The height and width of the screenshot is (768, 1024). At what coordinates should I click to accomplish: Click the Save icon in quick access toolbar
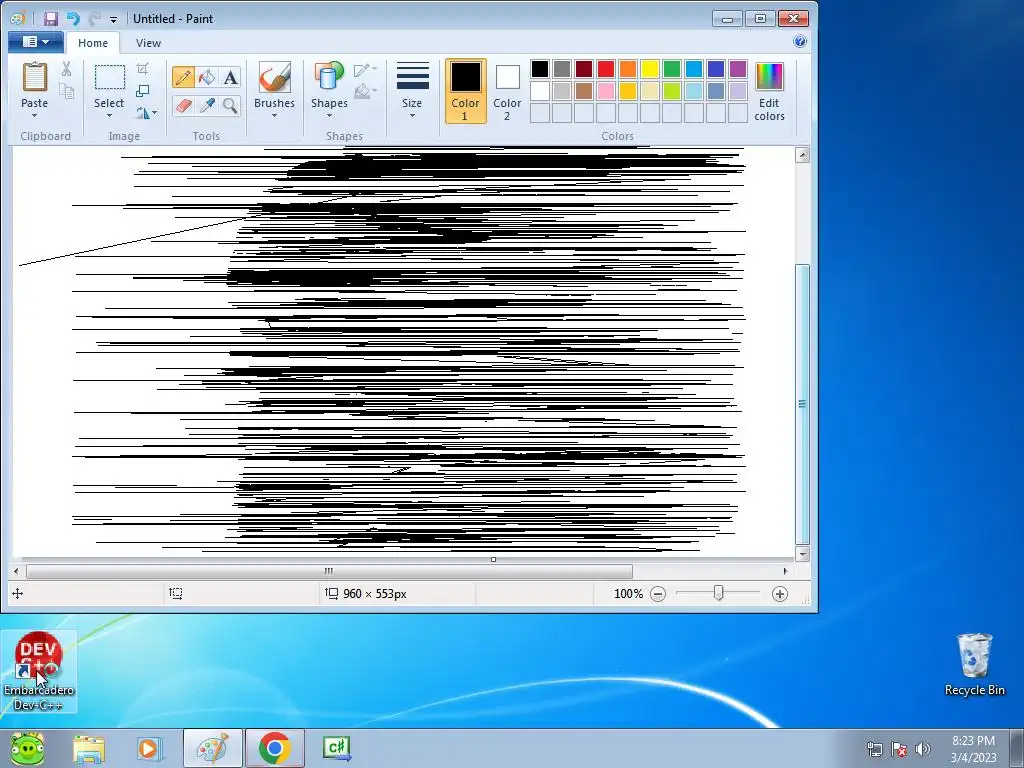coord(50,19)
